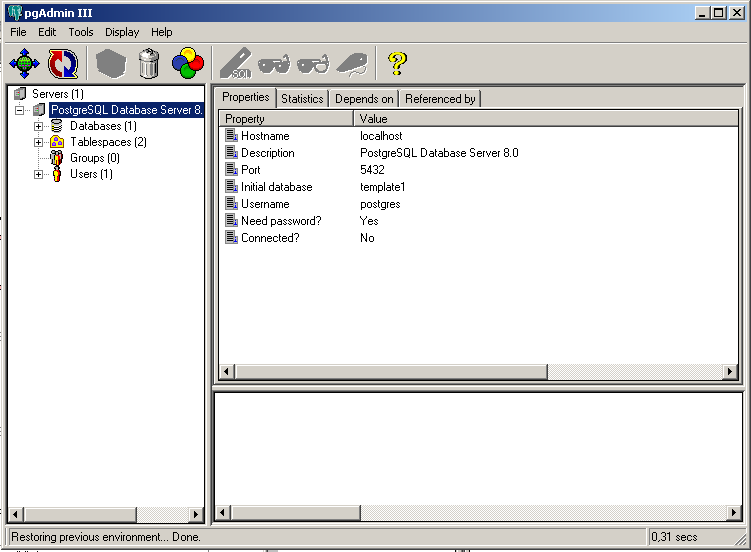The image size is (751, 552).
Task: Click the Connected? row property icon
Action: pos(231,237)
